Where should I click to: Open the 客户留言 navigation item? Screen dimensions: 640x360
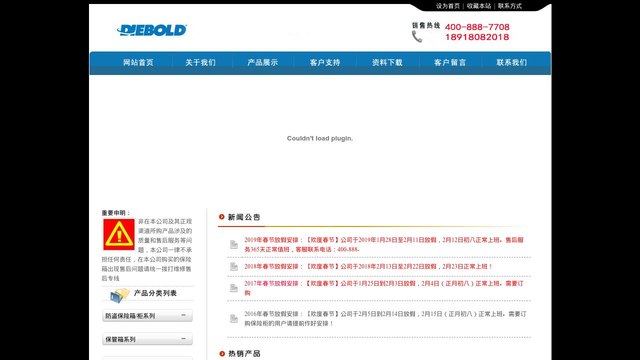450,62
